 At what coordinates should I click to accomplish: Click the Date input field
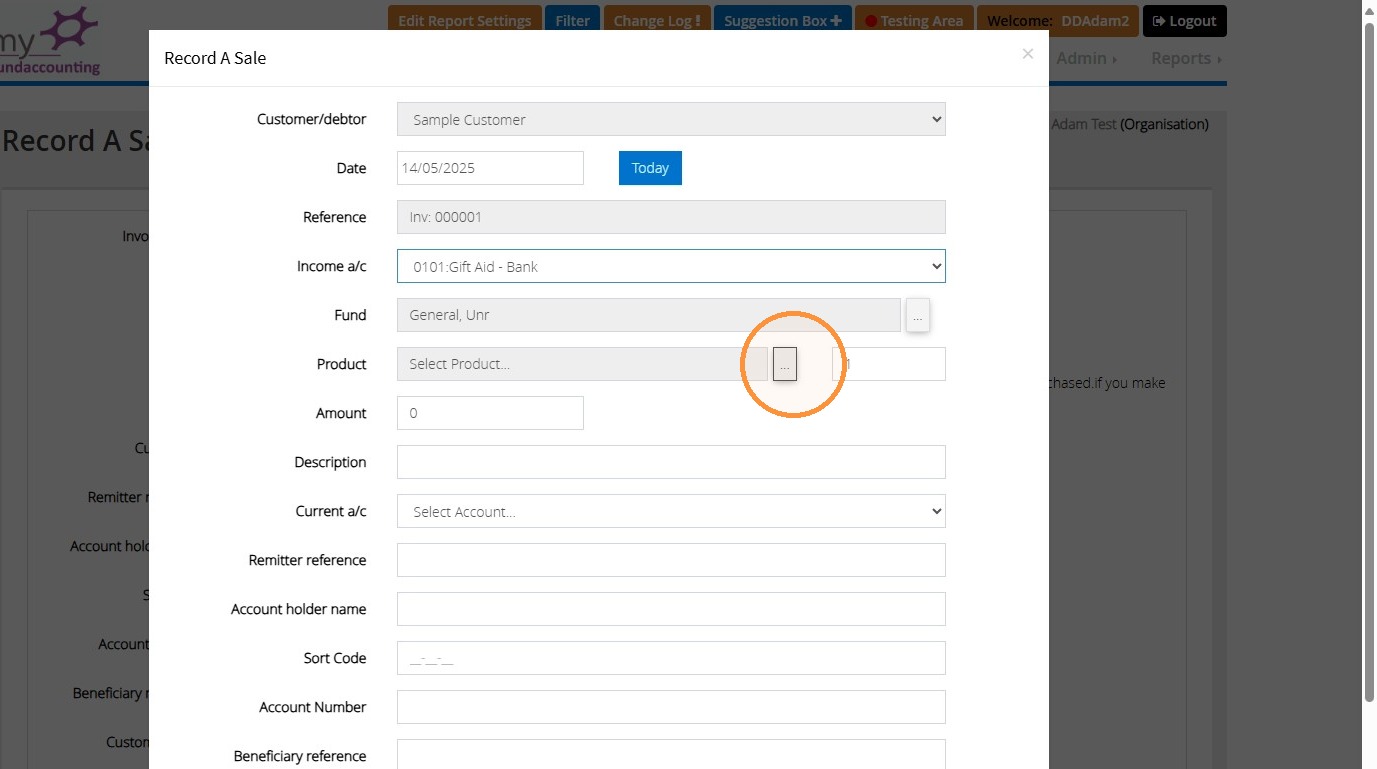490,168
